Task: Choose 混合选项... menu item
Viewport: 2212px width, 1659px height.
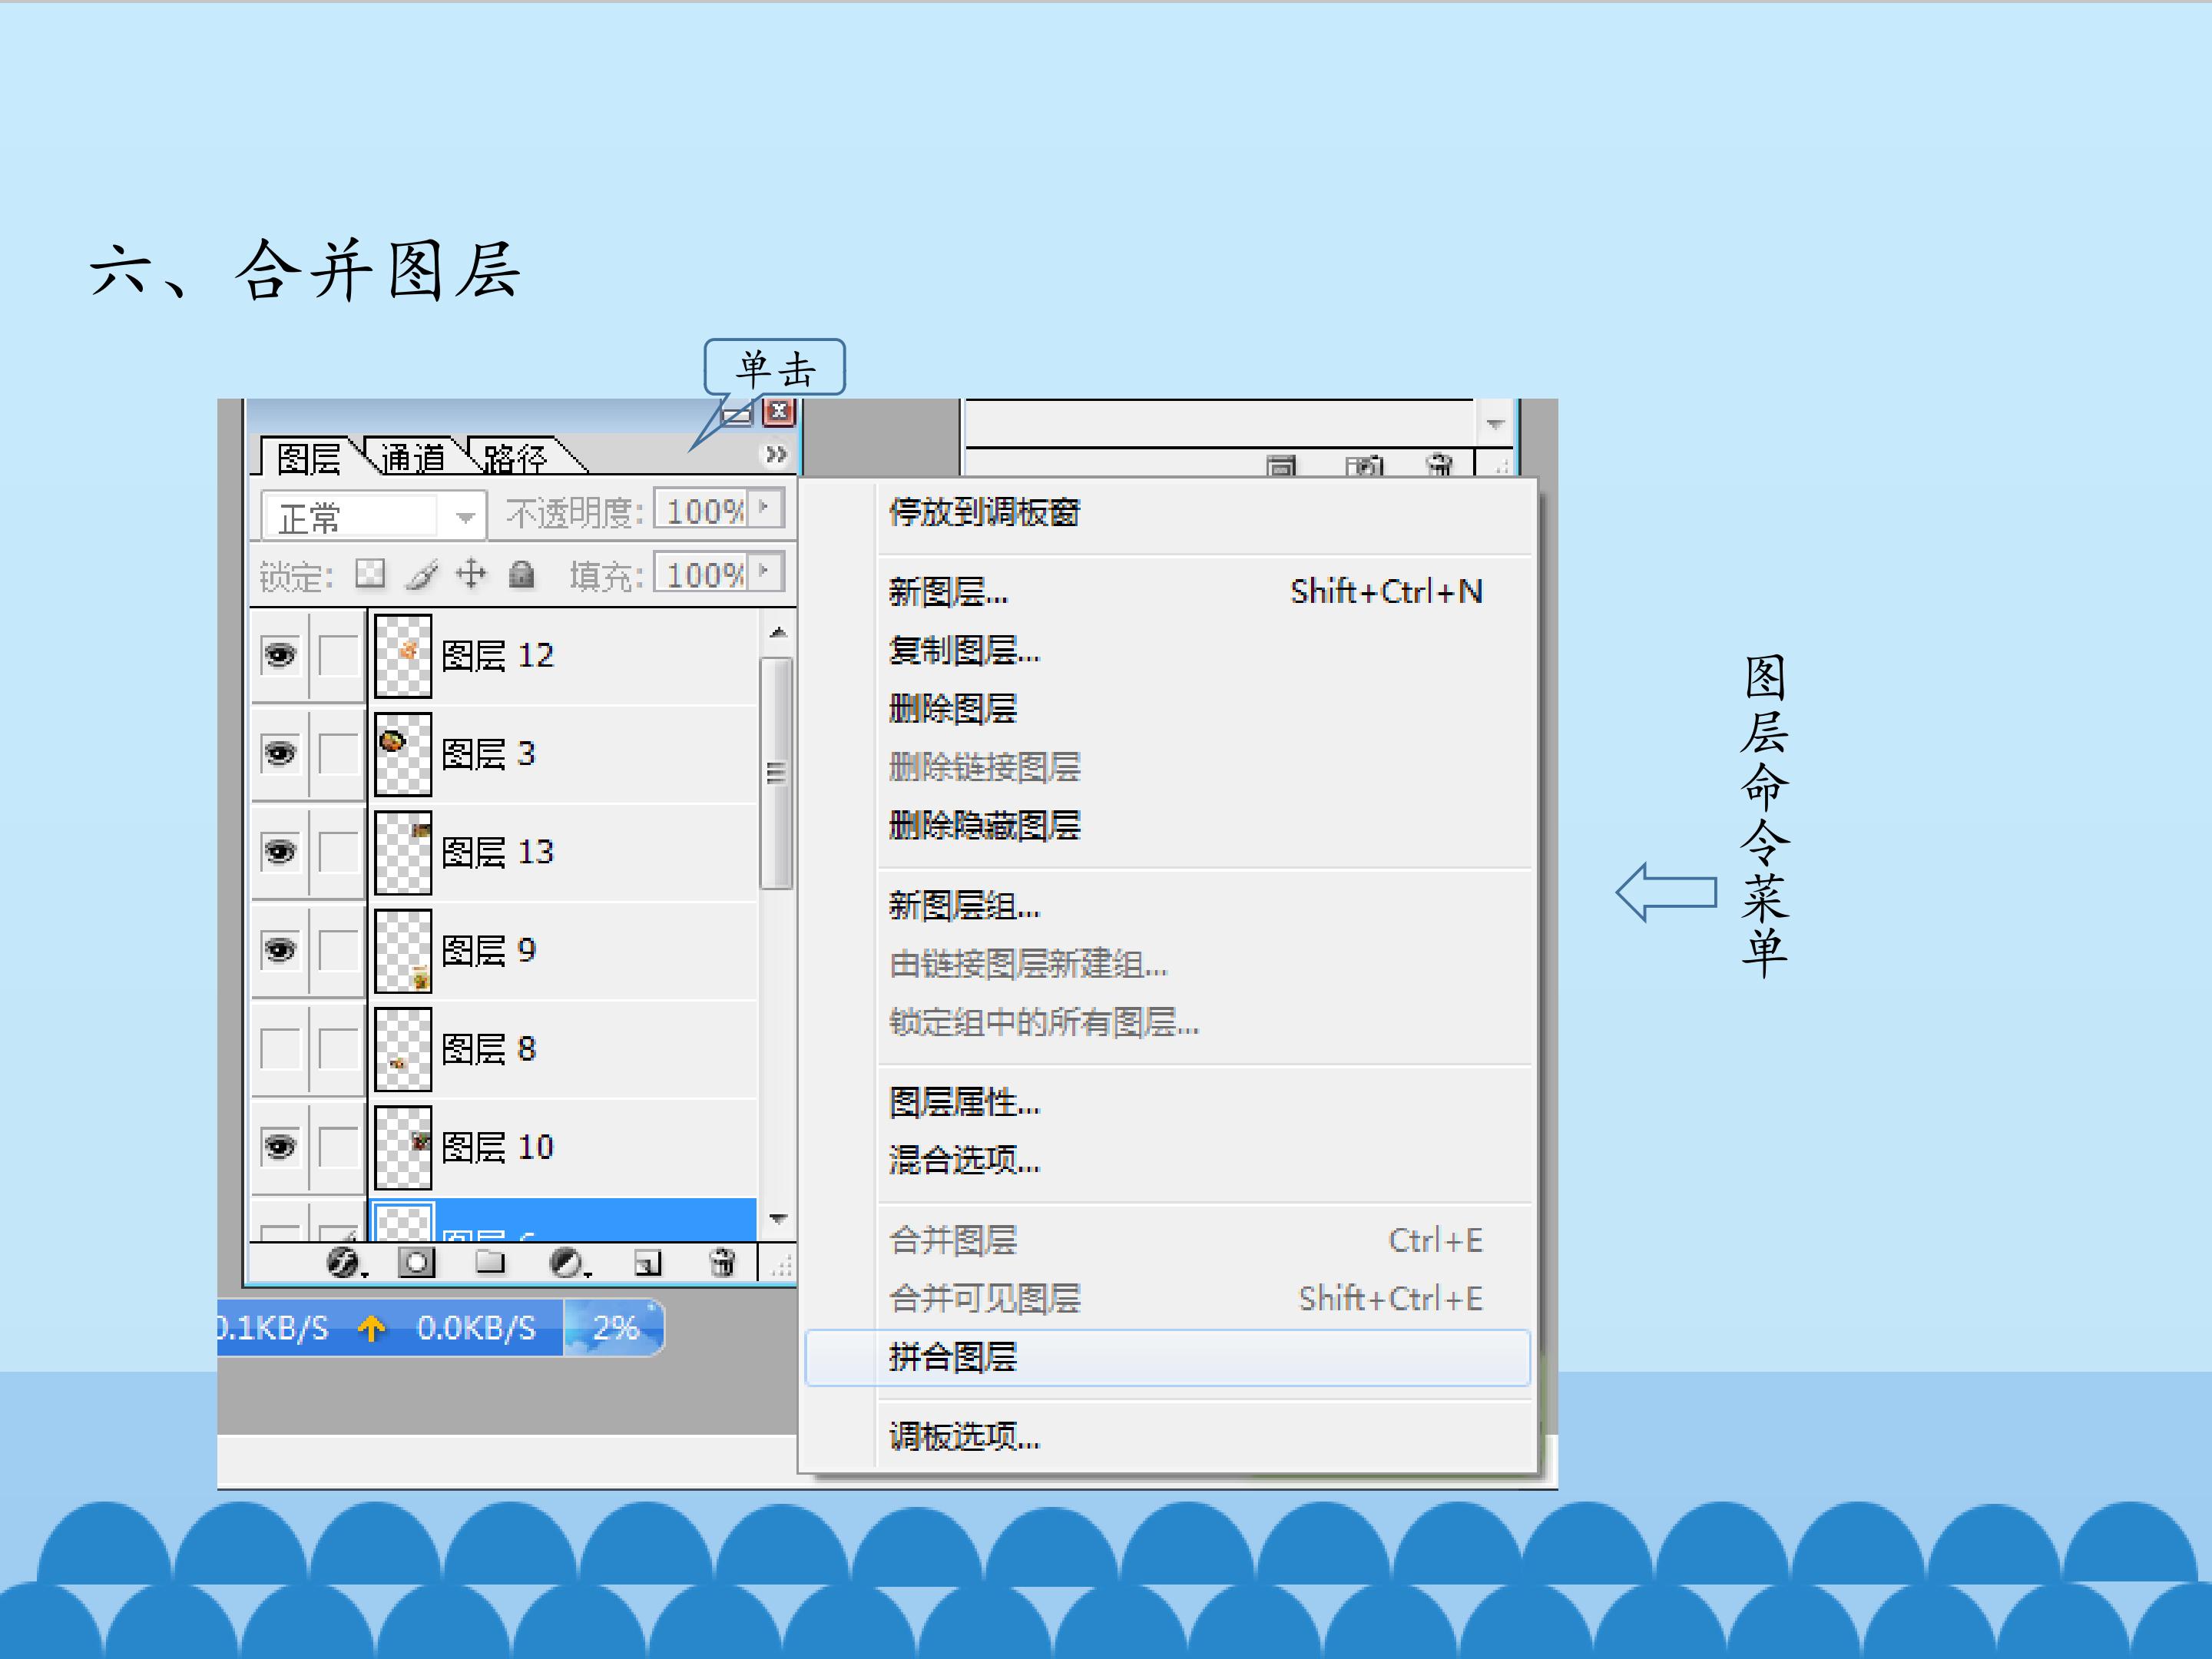Action: click(x=1167, y=1161)
